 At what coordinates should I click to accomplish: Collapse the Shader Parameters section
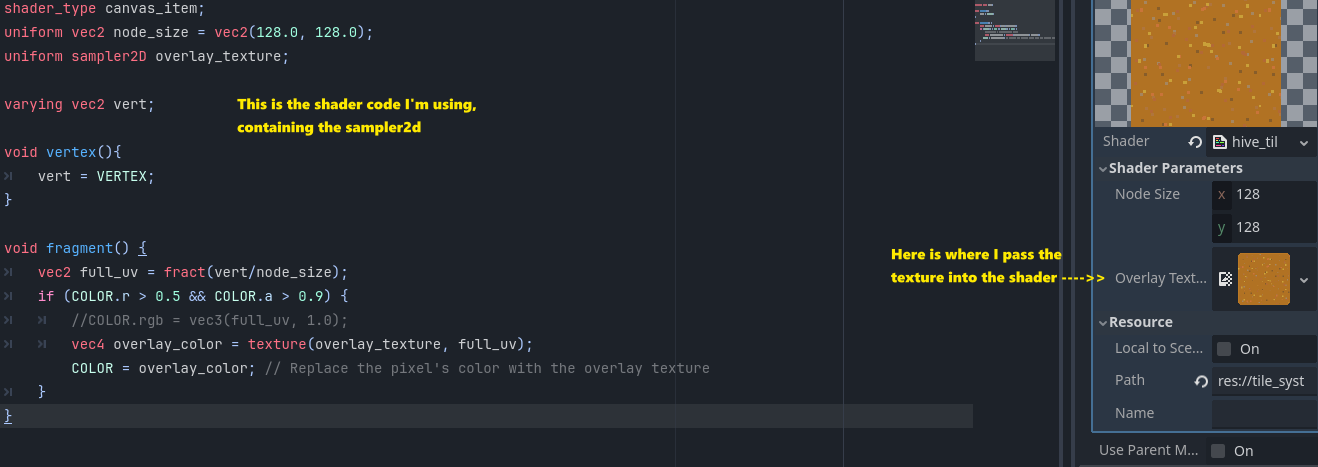(1170, 168)
